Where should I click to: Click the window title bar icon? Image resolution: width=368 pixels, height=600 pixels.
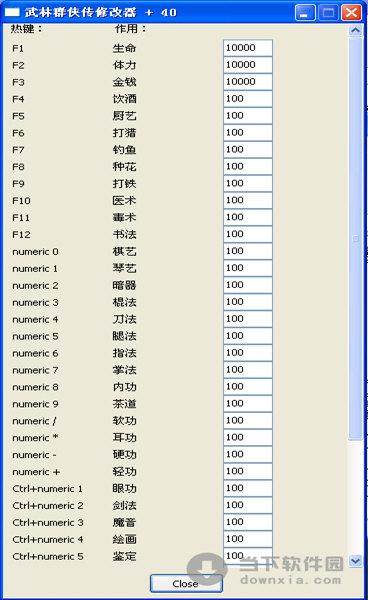click(12, 12)
